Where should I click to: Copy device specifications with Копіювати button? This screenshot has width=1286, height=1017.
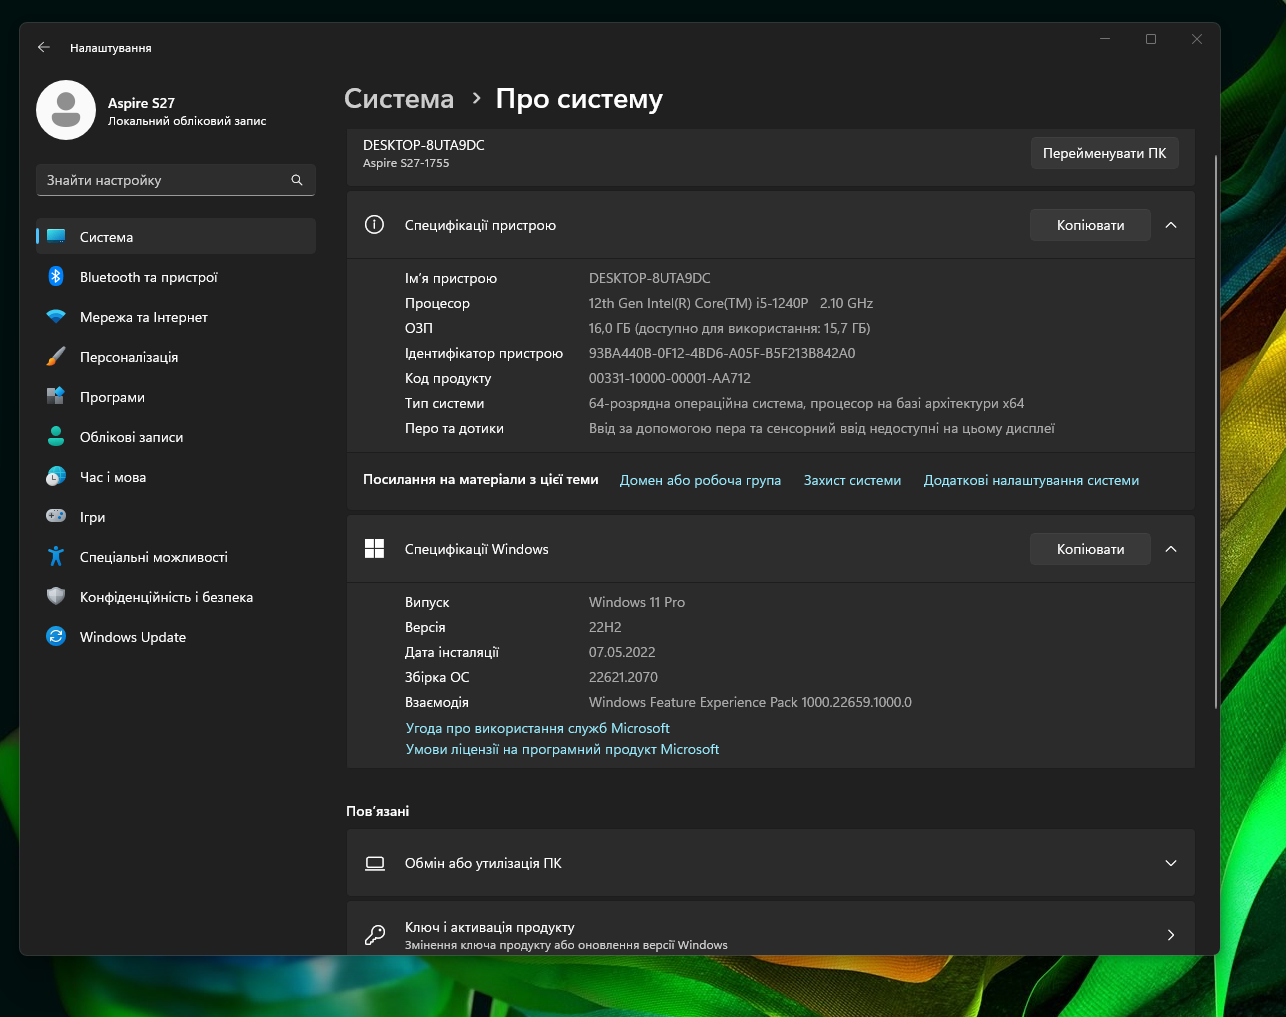1090,225
